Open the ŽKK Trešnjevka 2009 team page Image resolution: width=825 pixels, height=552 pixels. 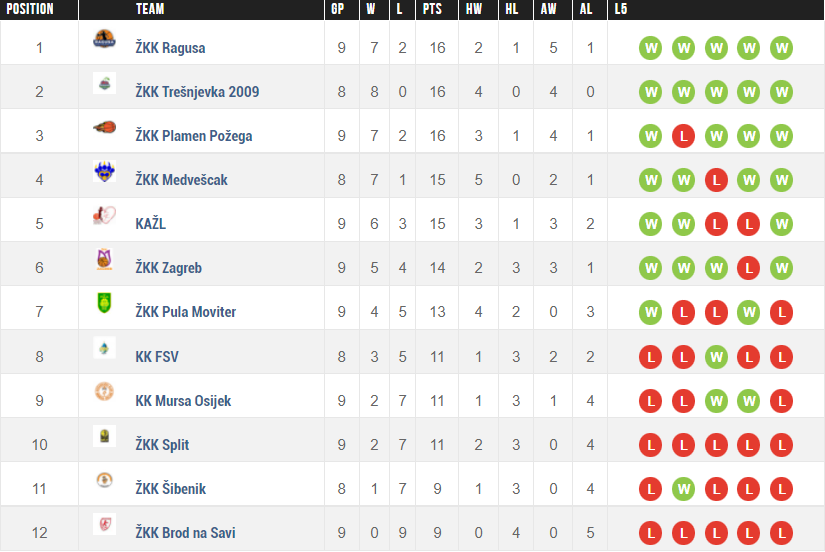[x=197, y=92]
